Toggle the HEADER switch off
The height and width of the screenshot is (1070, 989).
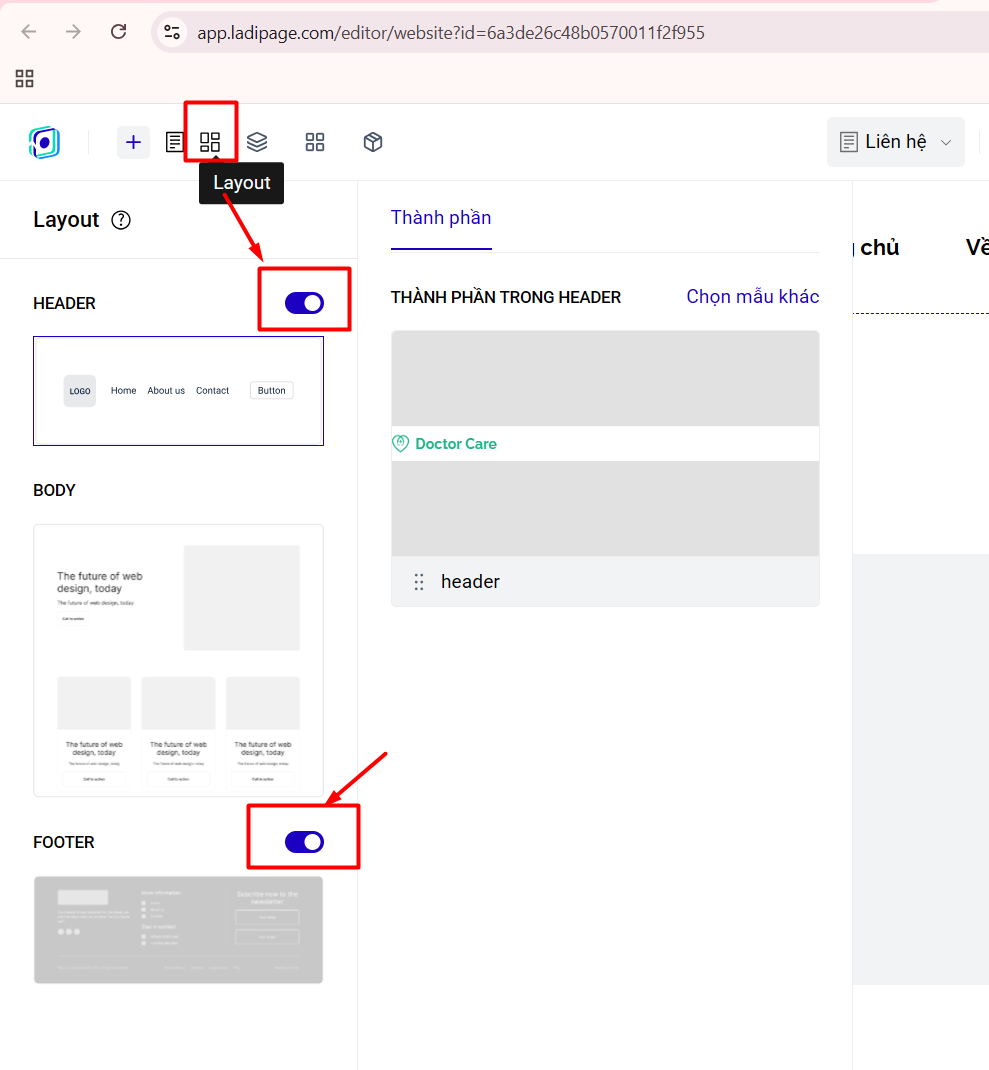(x=304, y=303)
